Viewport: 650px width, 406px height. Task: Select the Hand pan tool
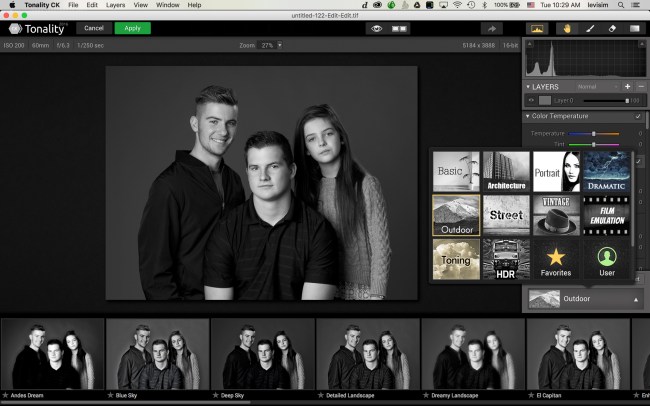coord(567,29)
